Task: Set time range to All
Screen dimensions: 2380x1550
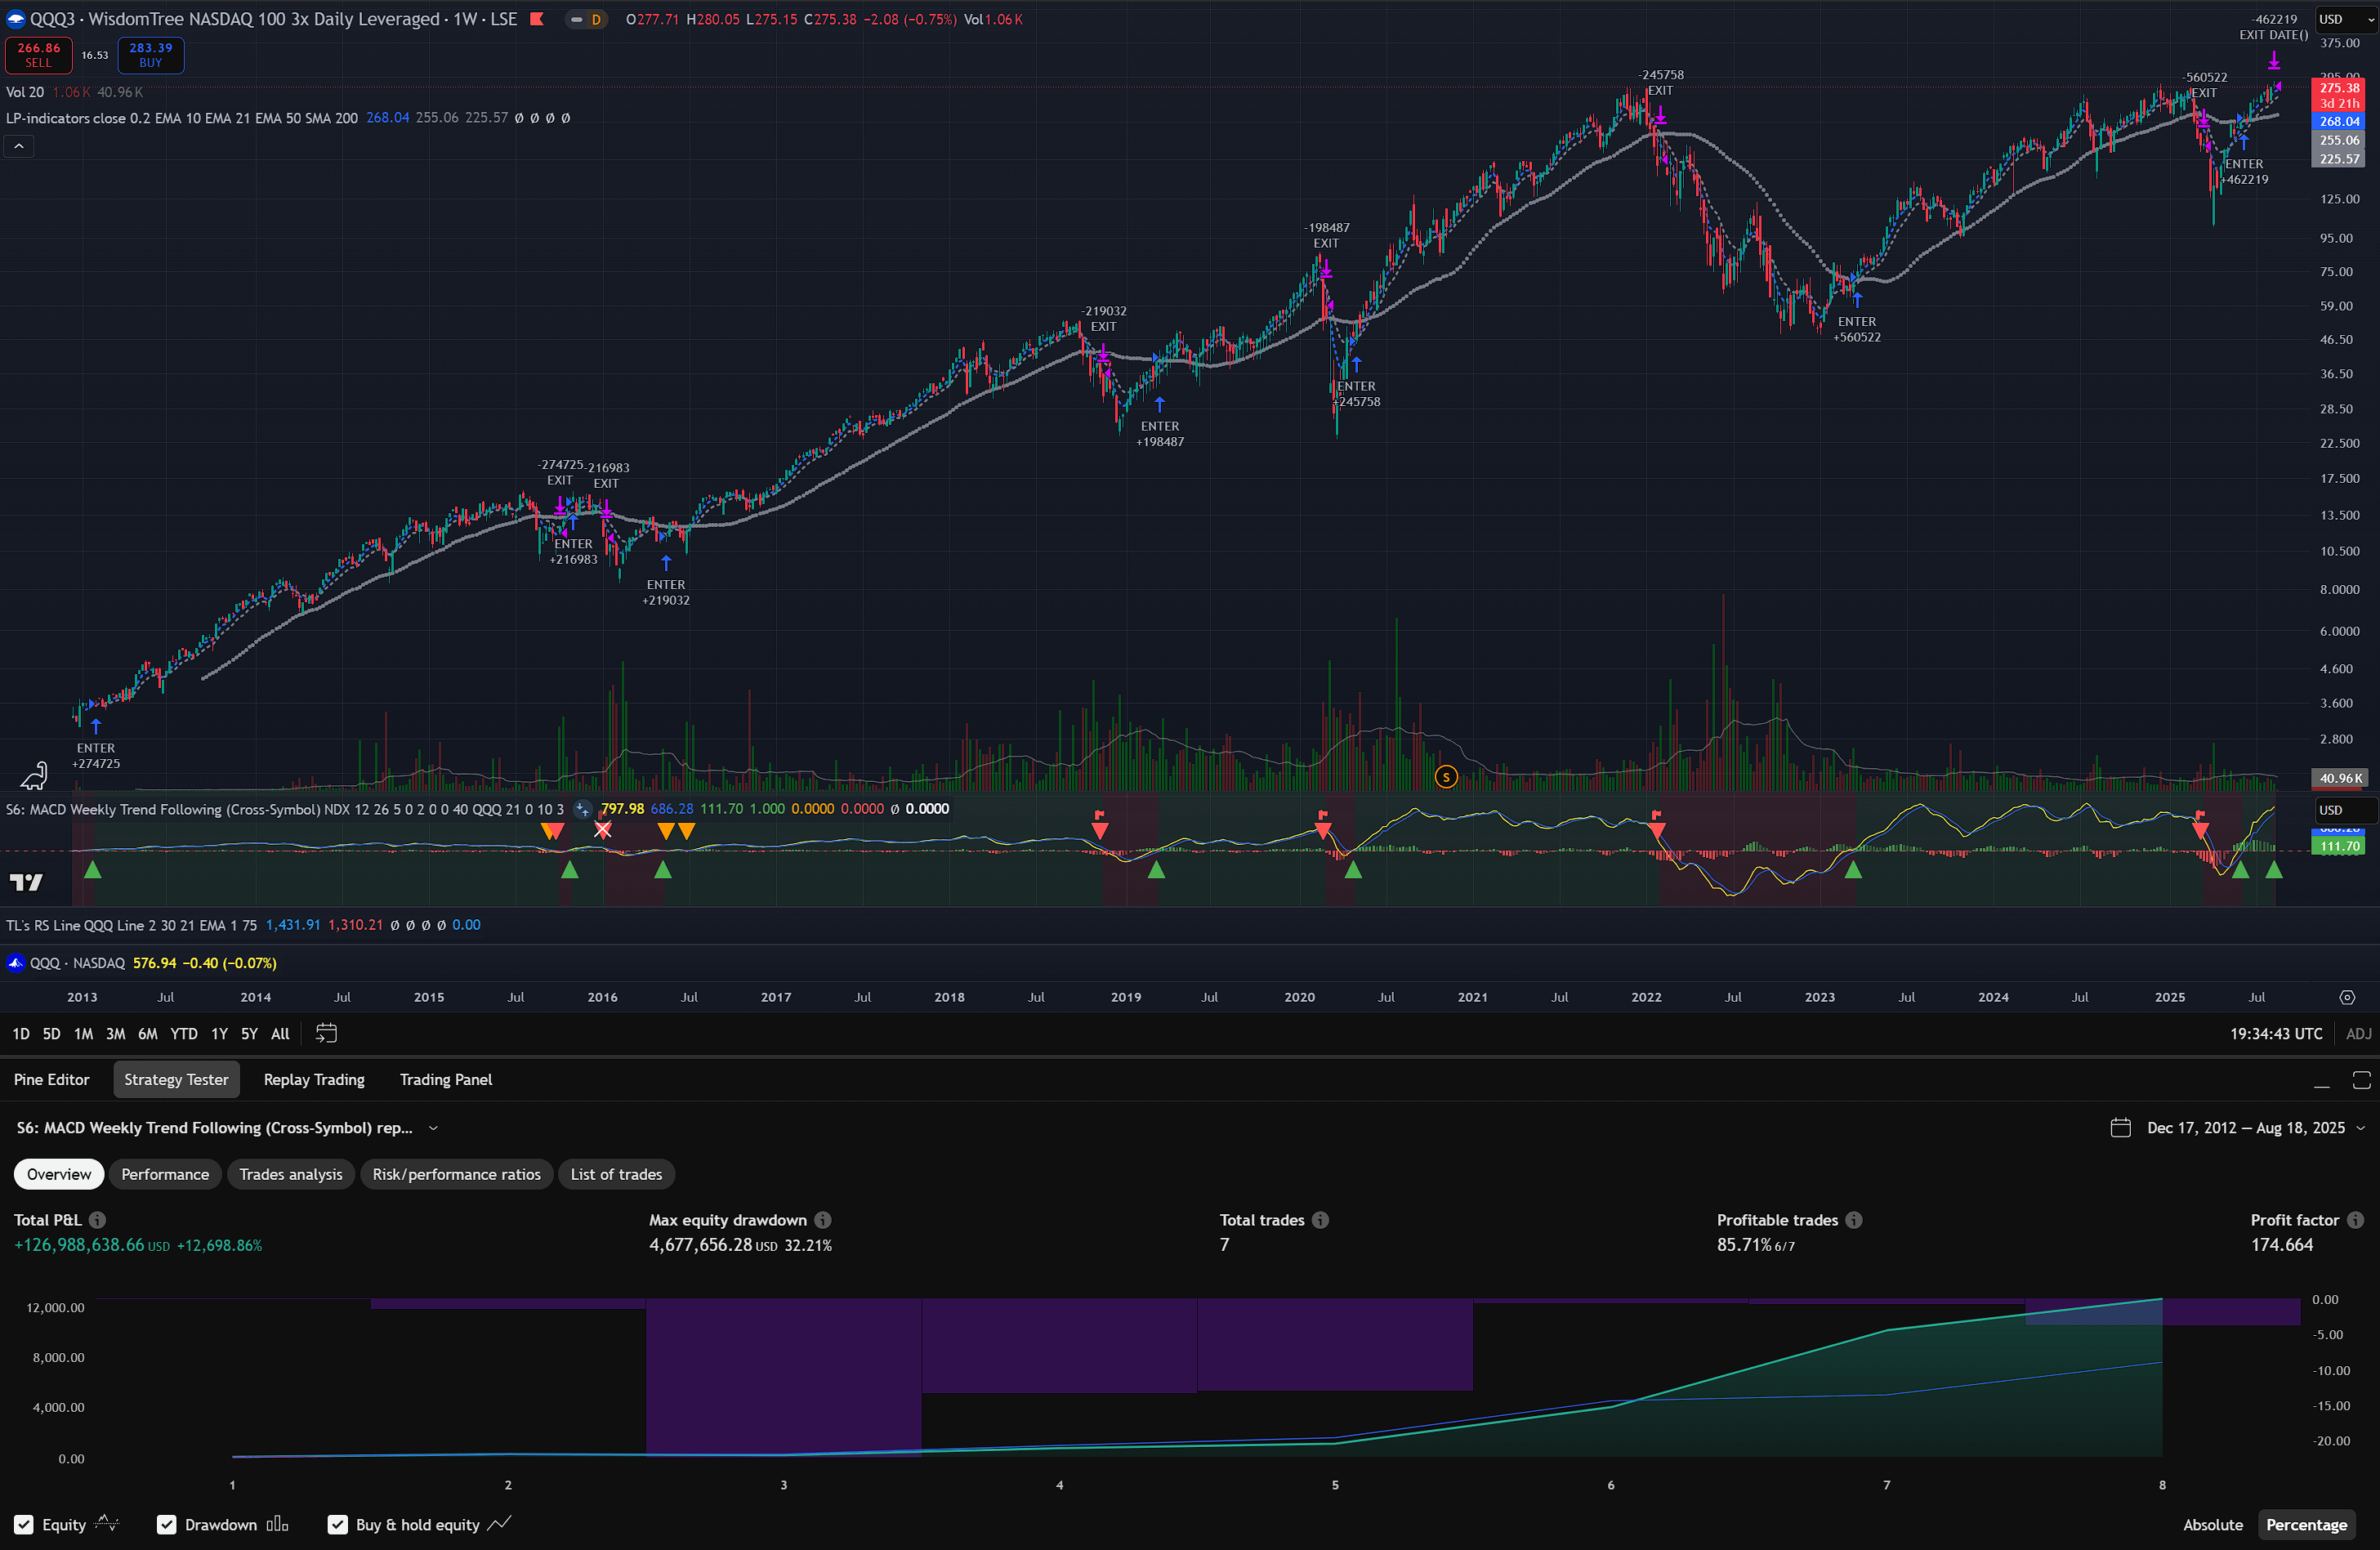Action: (x=280, y=1033)
